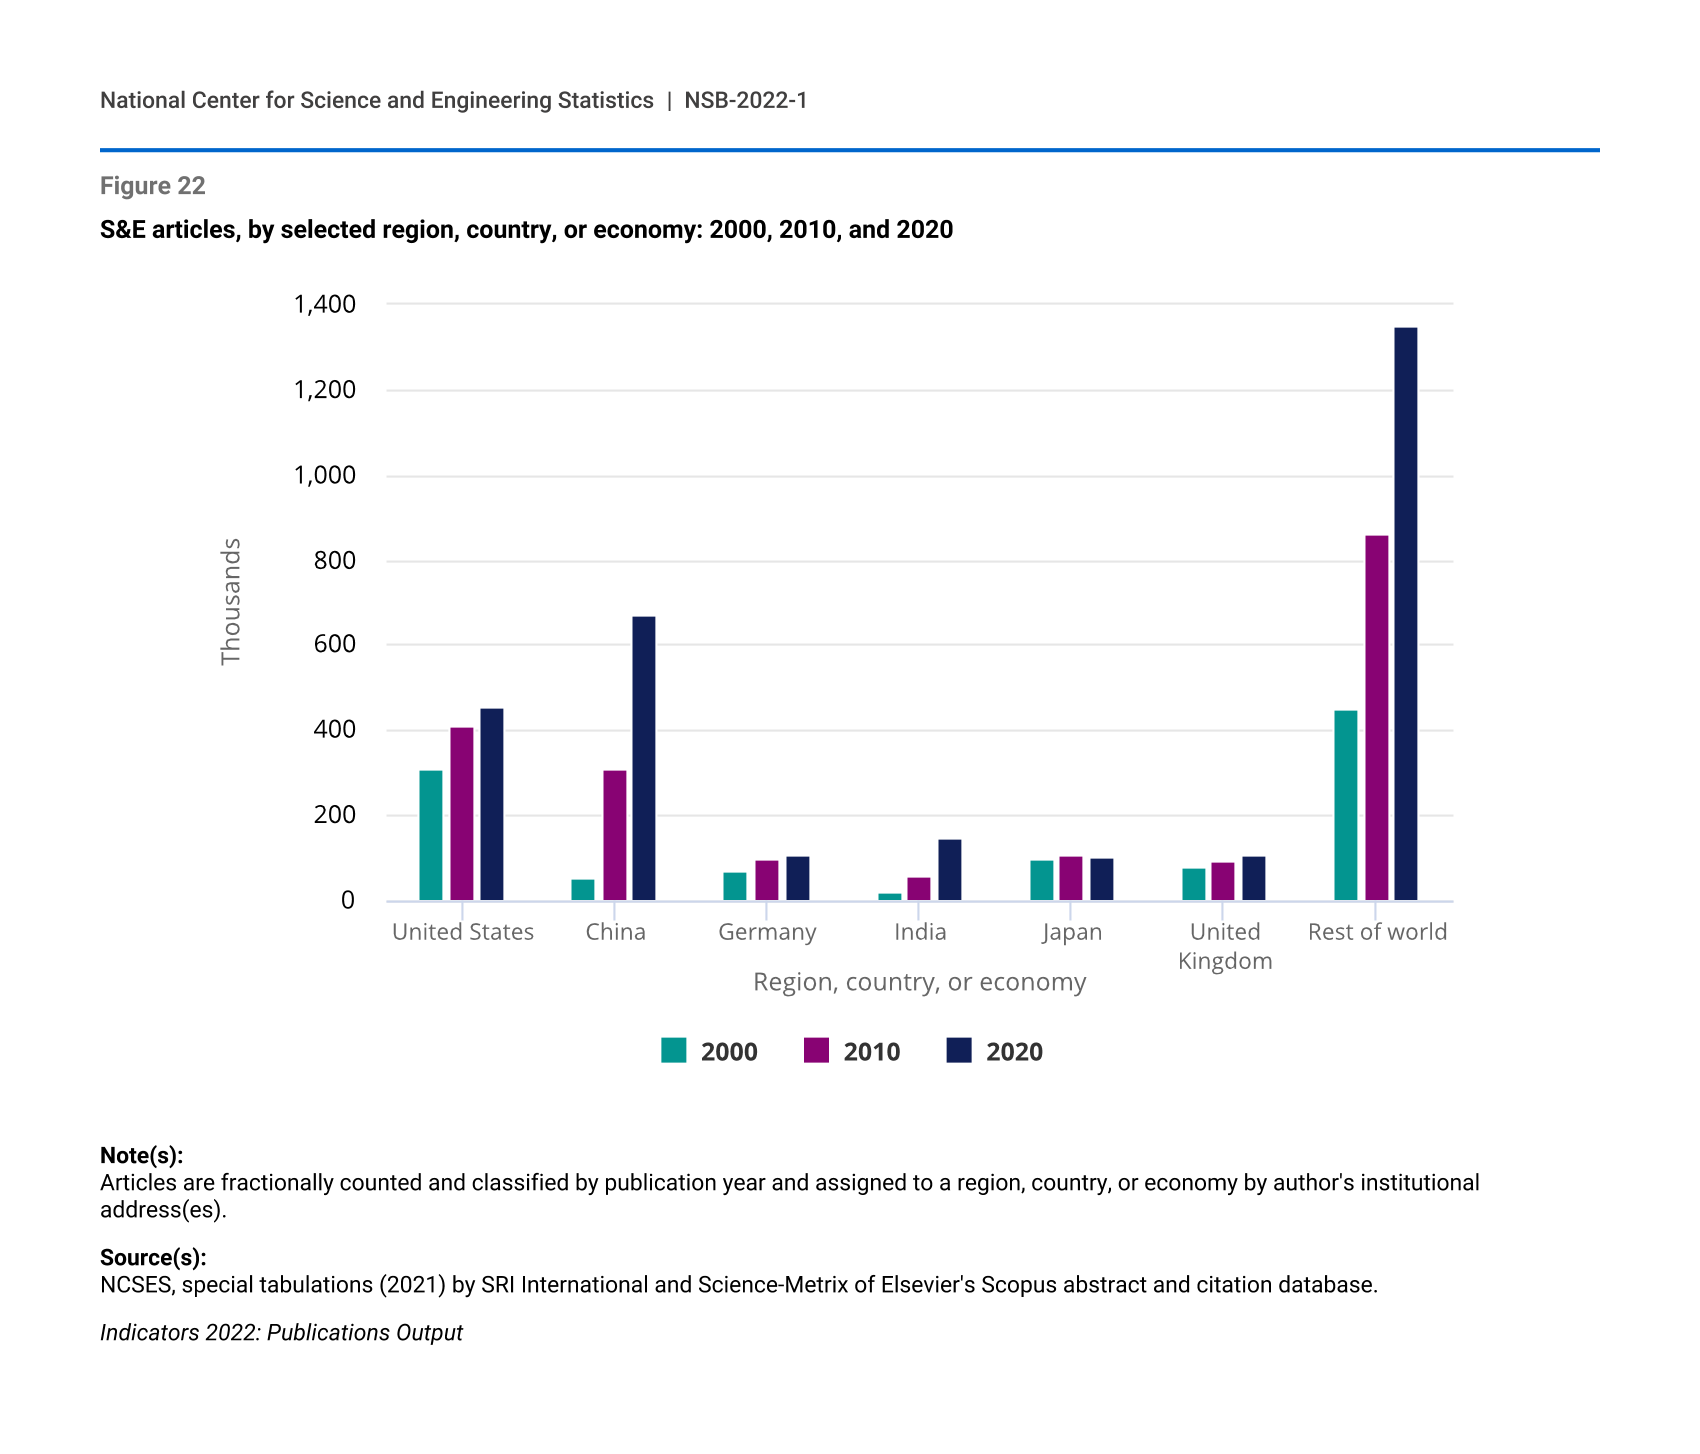The width and height of the screenshot is (1700, 1454).
Task: Click the United States 2020 bar
Action: point(492,804)
